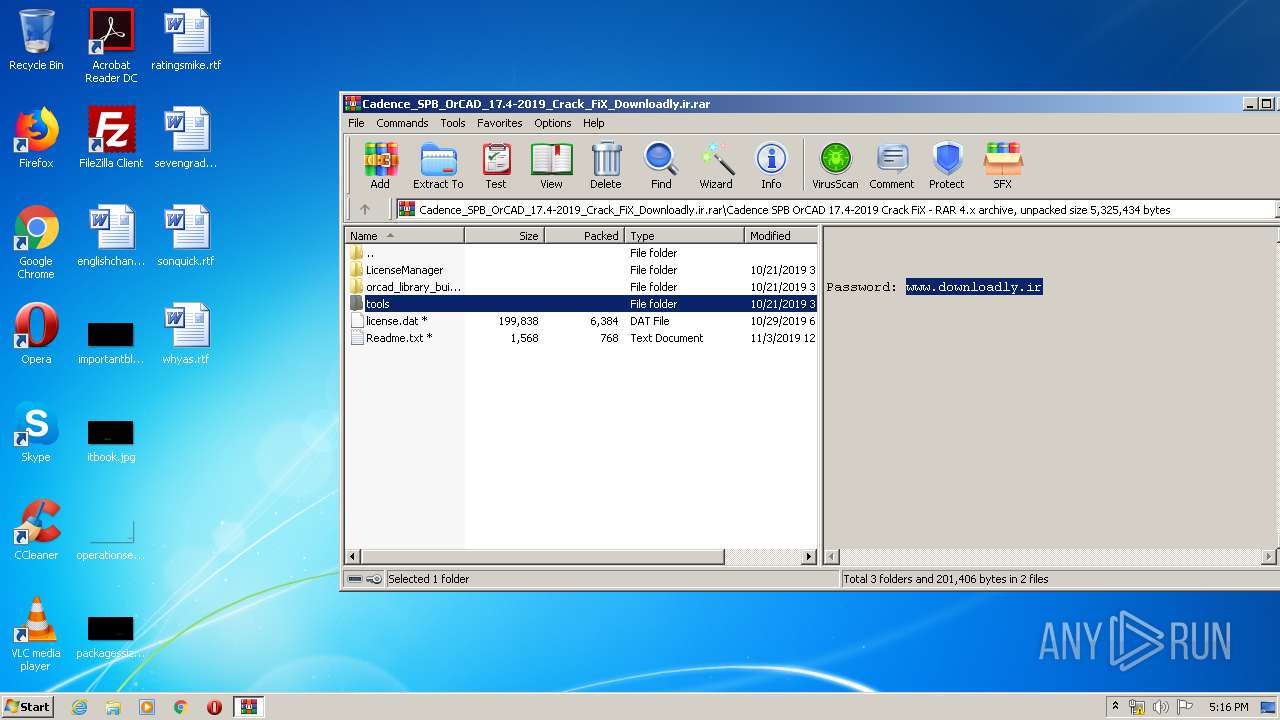1280x720 pixels.
Task: Open the File menu
Action: point(356,123)
